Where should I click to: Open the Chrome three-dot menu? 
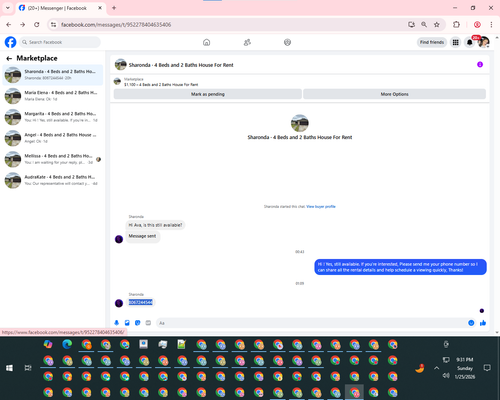[x=491, y=25]
